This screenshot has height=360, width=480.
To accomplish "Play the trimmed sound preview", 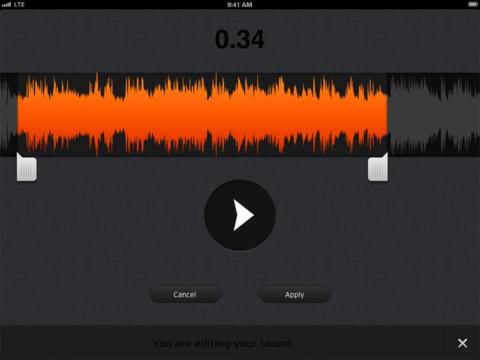I will (240, 215).
